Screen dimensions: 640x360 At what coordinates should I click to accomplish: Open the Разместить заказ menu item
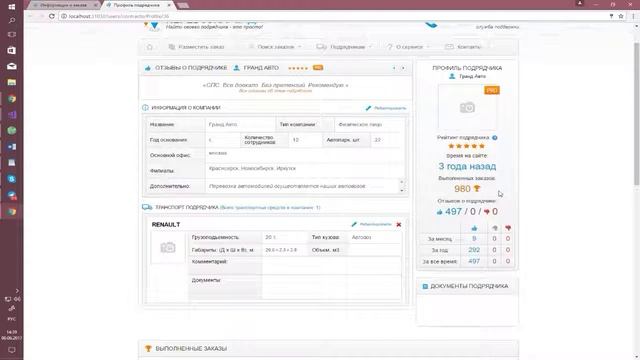[196, 47]
